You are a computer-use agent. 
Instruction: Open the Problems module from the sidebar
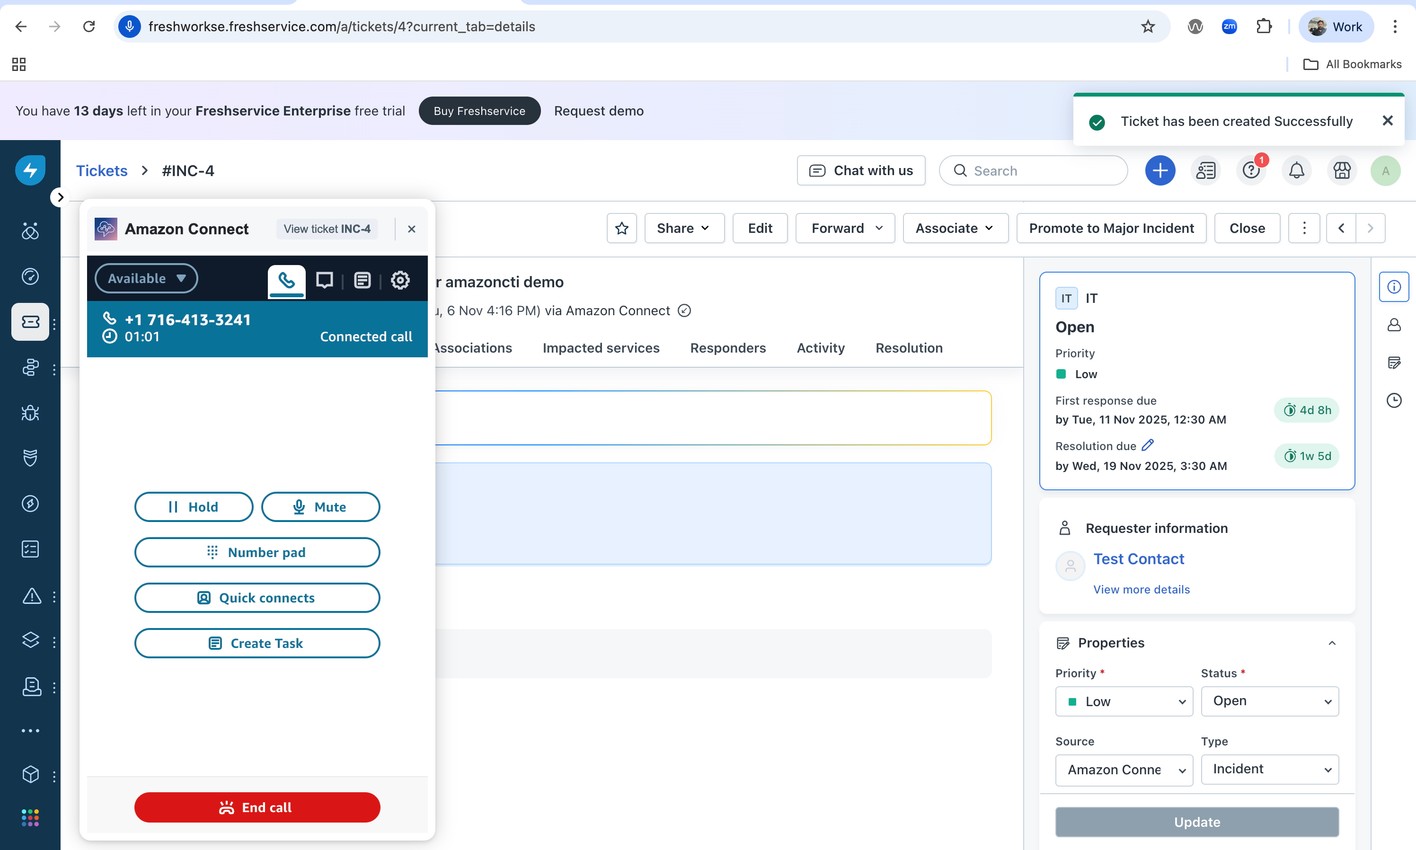point(30,413)
